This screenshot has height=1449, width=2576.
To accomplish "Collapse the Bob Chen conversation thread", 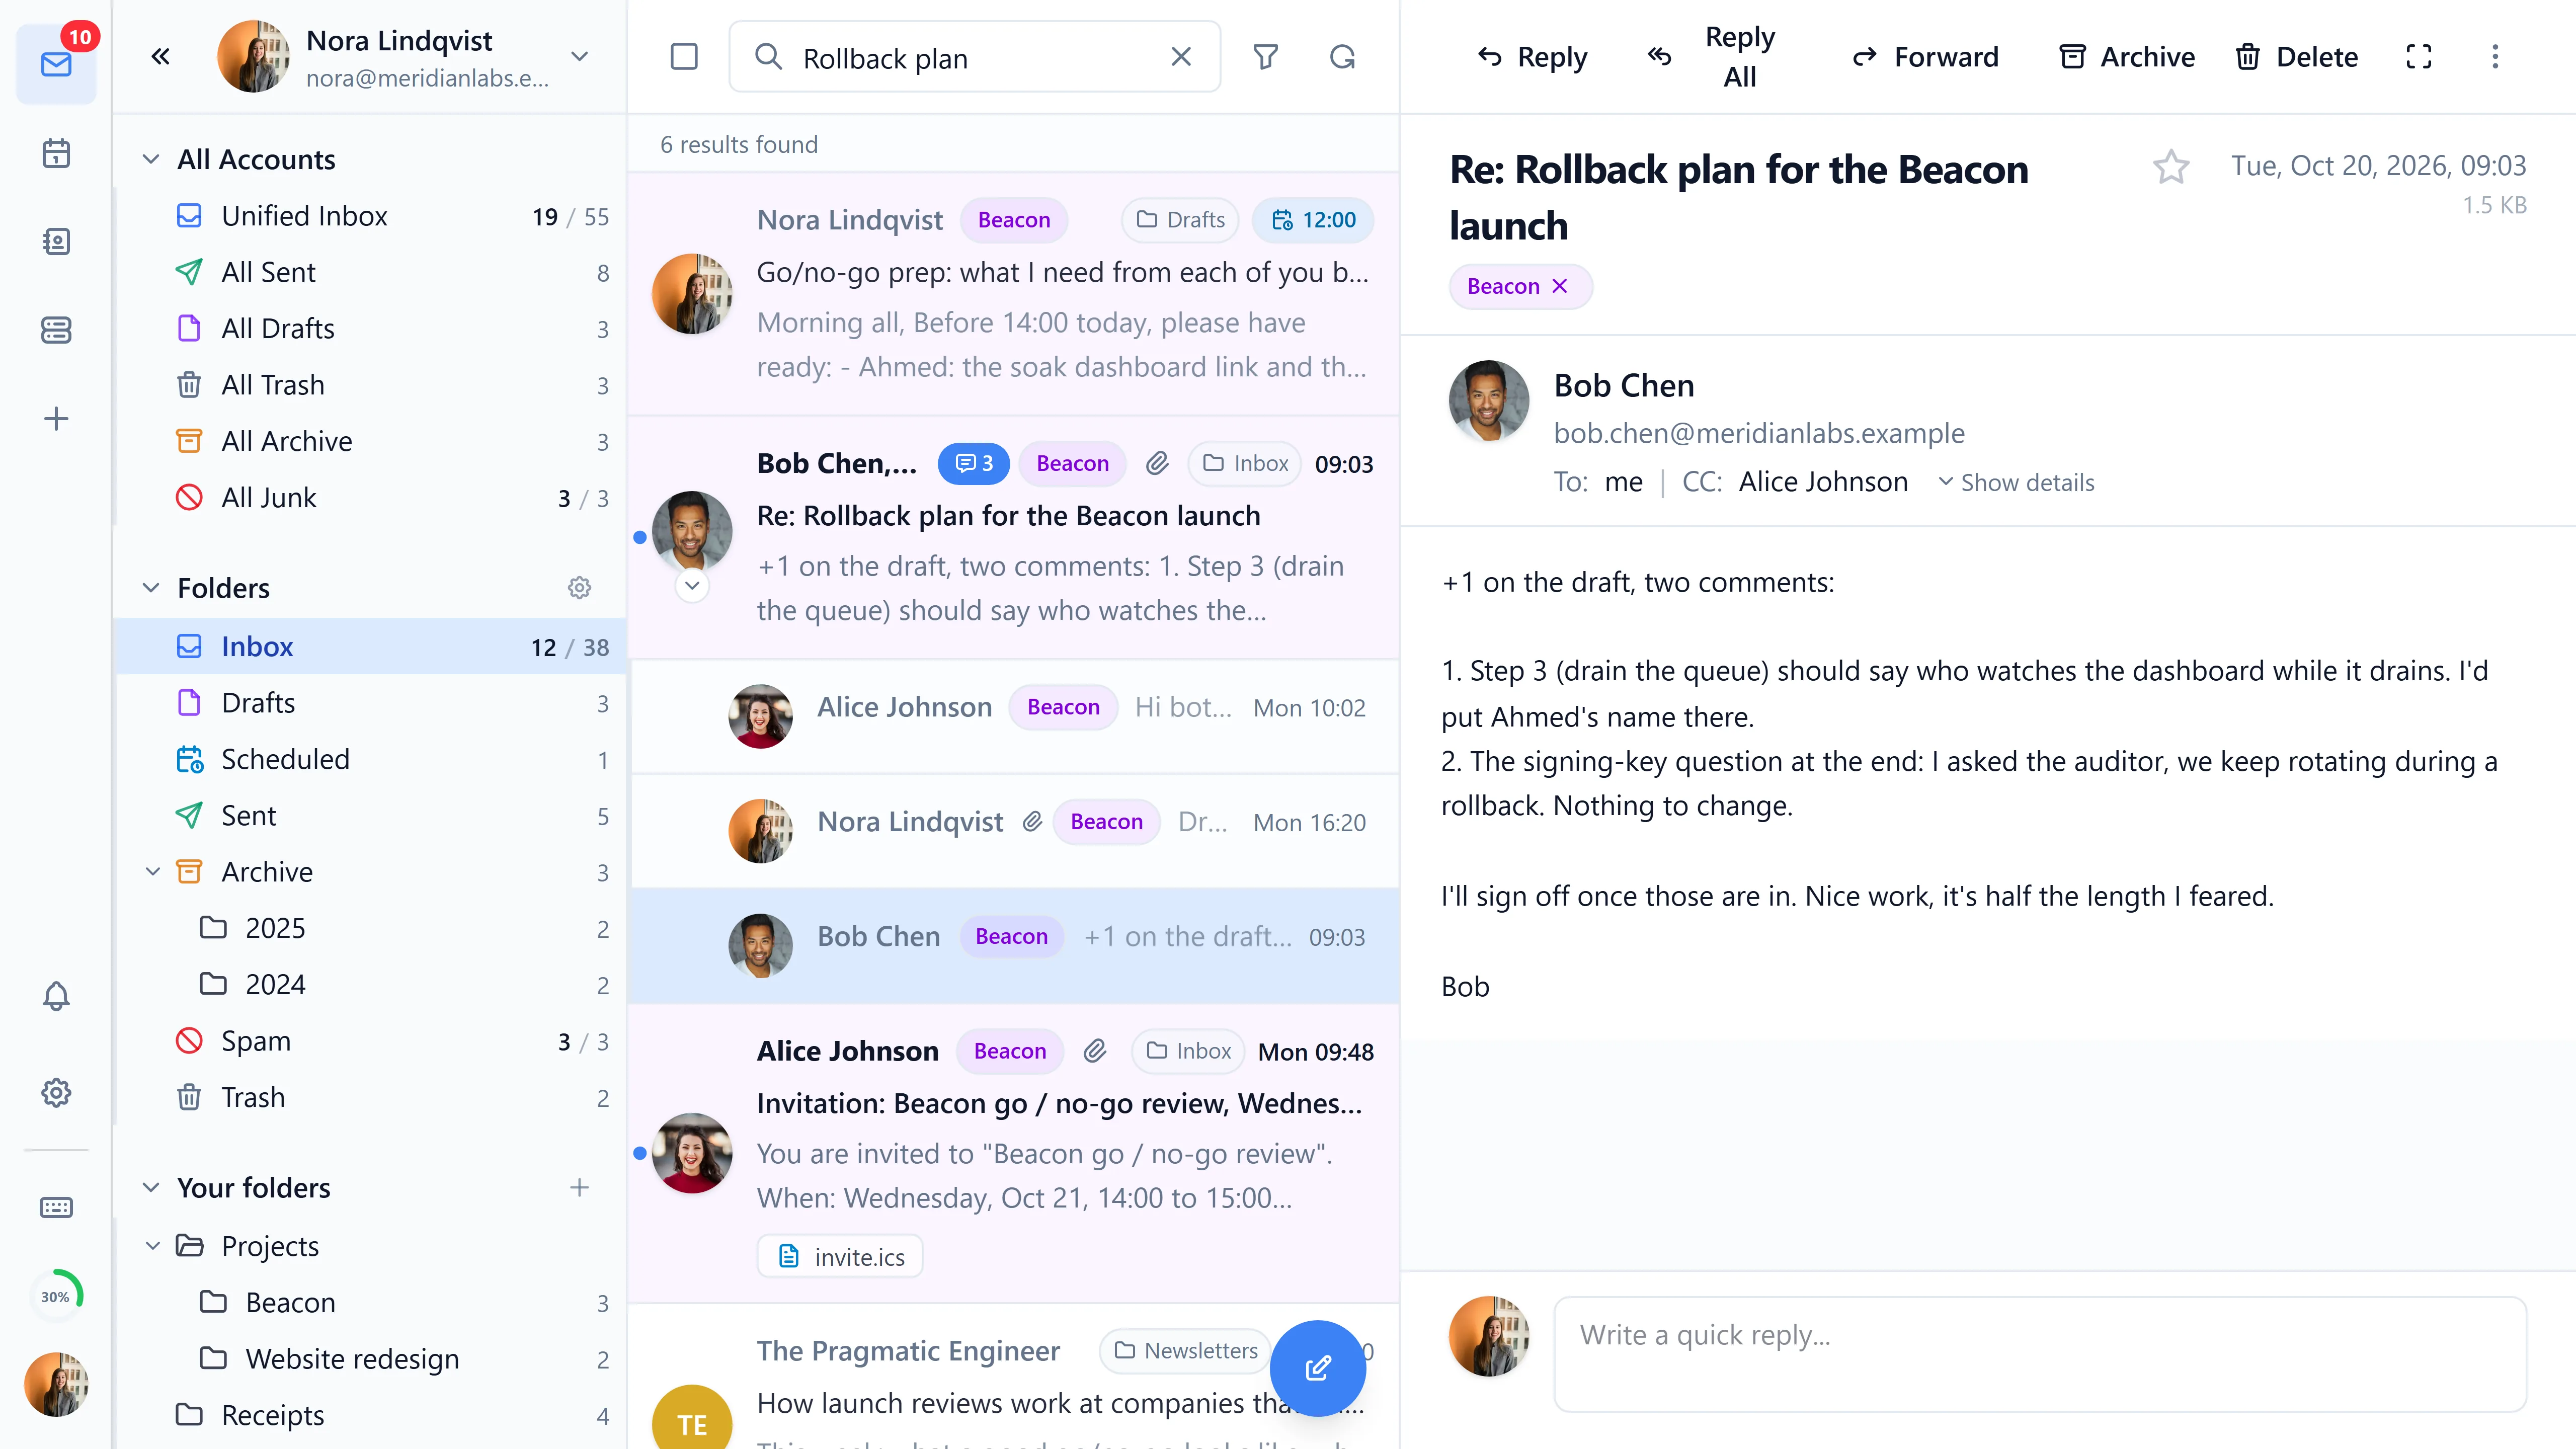I will [692, 585].
